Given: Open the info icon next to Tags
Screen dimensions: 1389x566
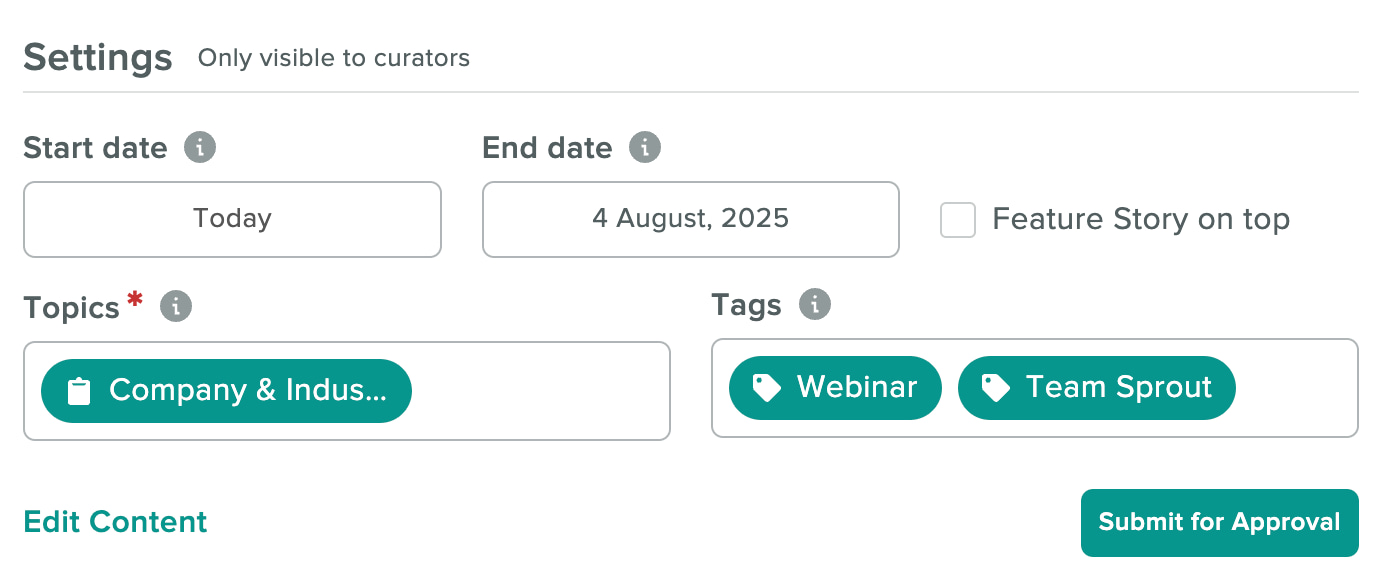Looking at the screenshot, I should 815,304.
